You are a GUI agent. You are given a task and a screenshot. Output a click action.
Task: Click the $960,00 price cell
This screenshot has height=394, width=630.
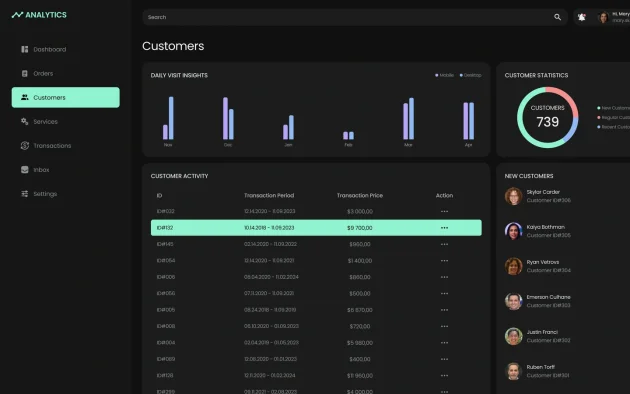pyautogui.click(x=360, y=244)
